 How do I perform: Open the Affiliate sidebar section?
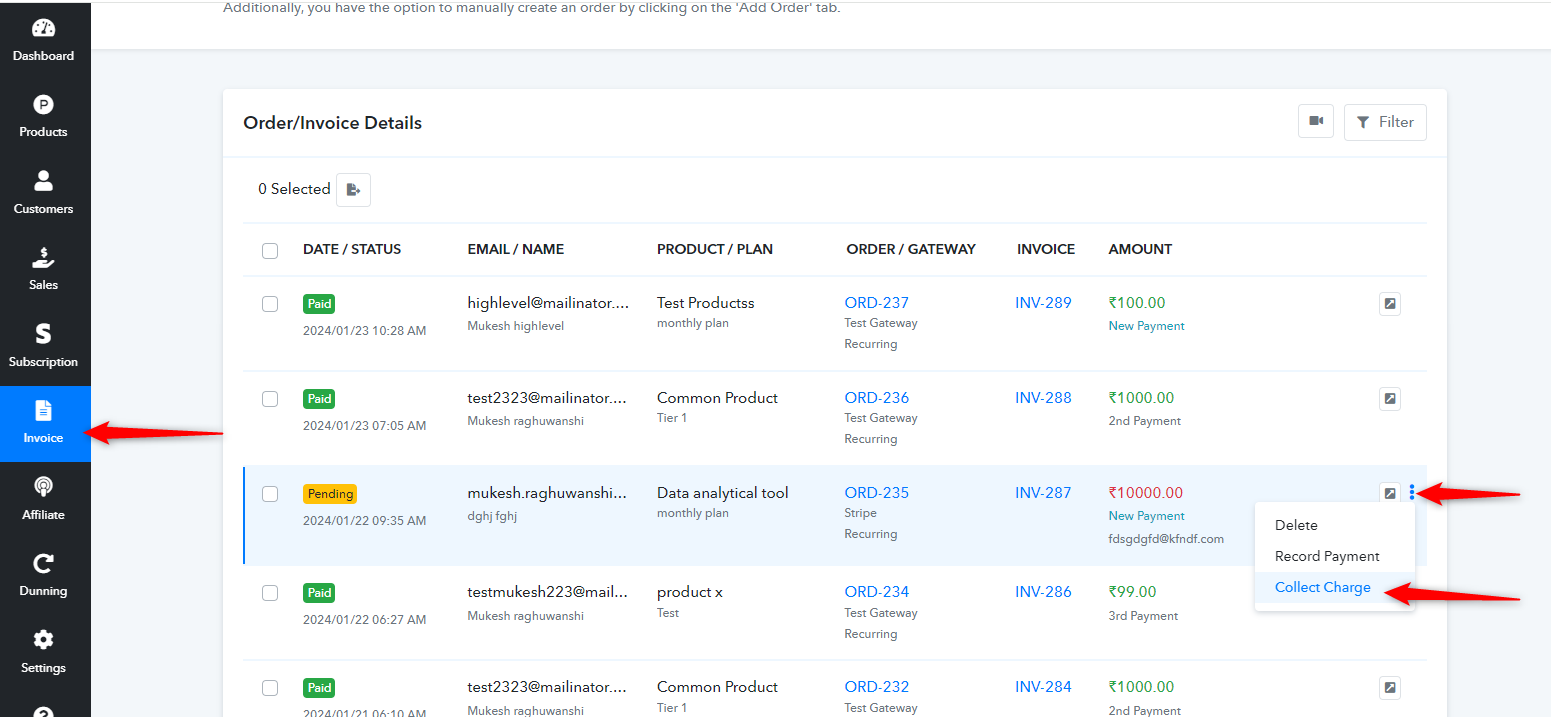43,499
